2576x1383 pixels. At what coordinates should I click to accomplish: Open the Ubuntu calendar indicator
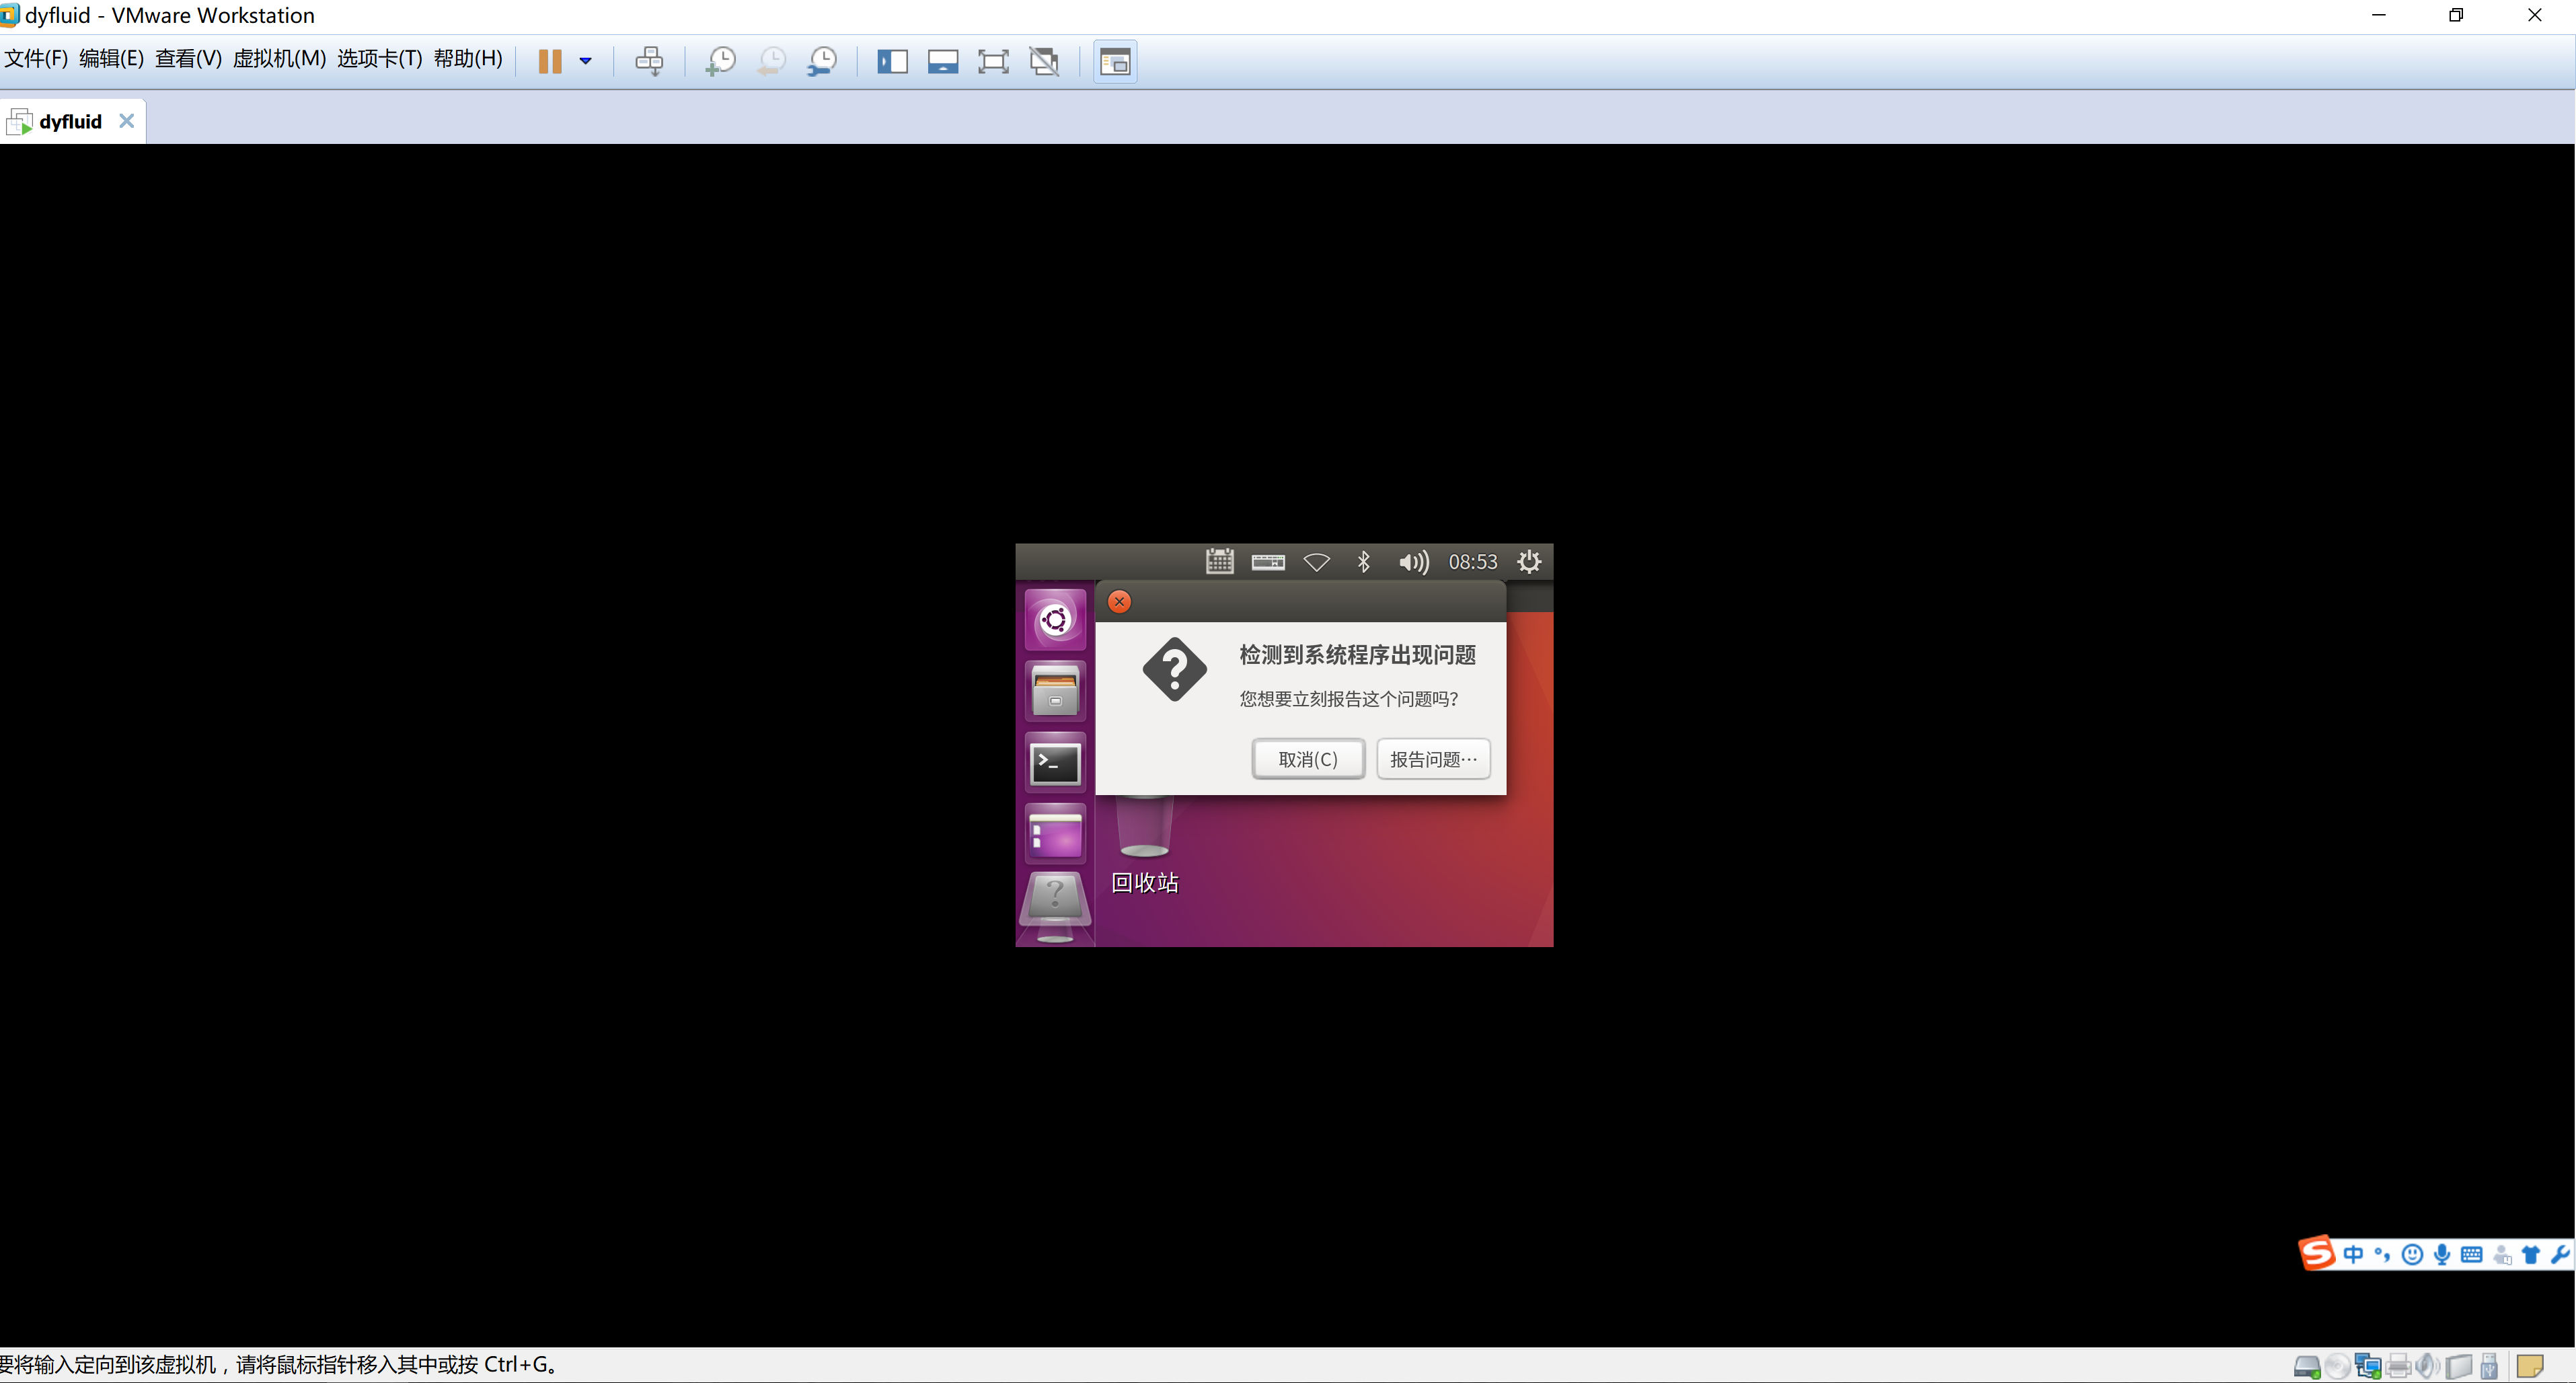coord(1219,561)
